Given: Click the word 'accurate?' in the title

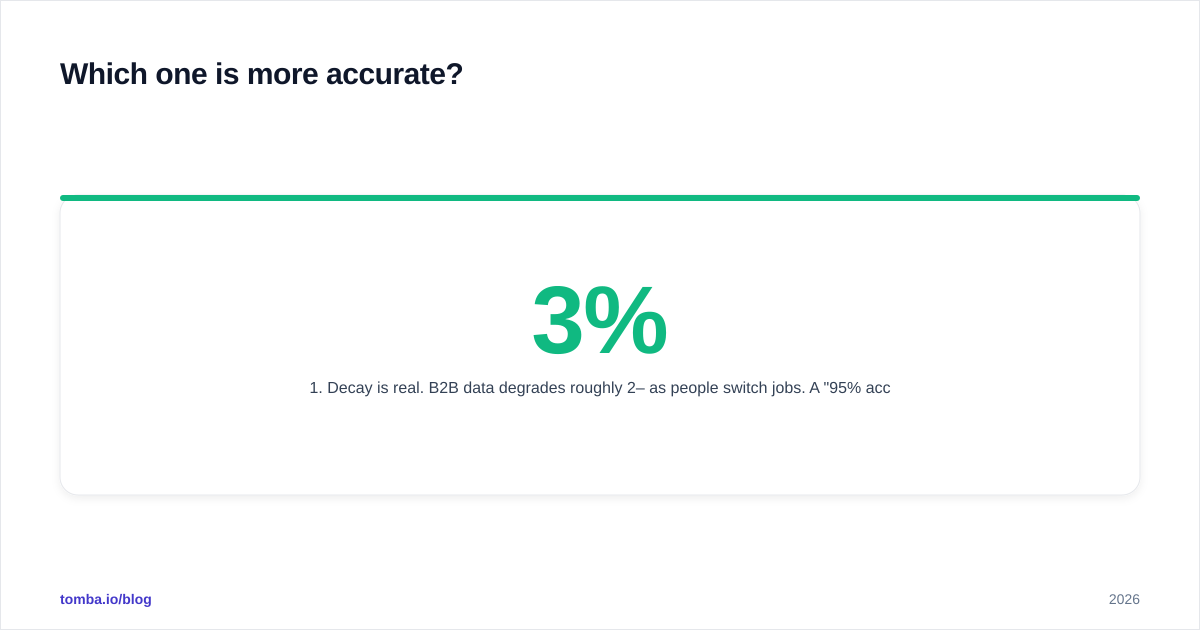Looking at the screenshot, I should pyautogui.click(x=394, y=74).
